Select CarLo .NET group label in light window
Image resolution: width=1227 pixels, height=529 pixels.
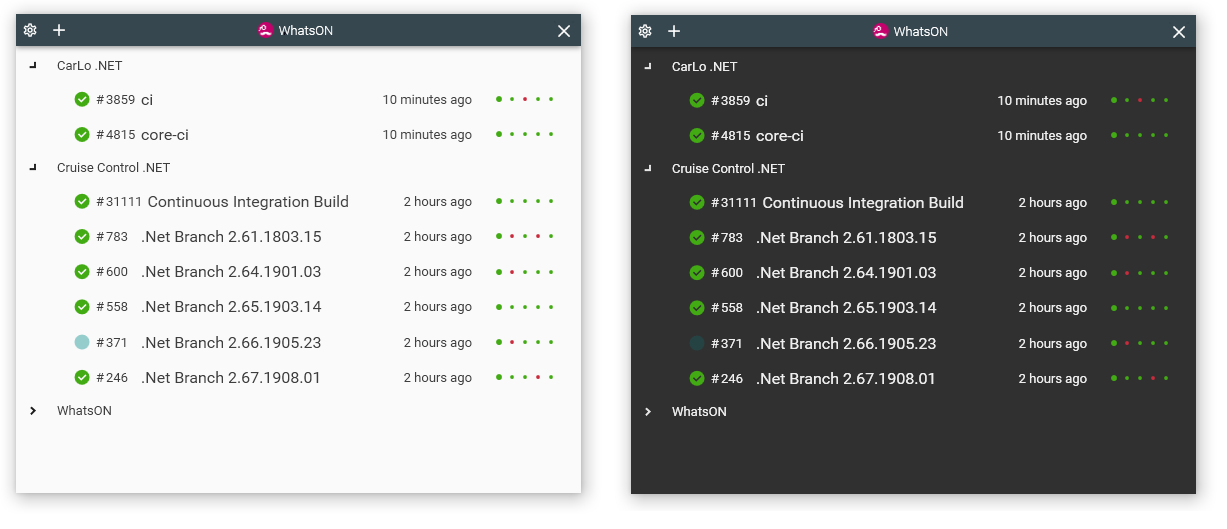(x=90, y=66)
